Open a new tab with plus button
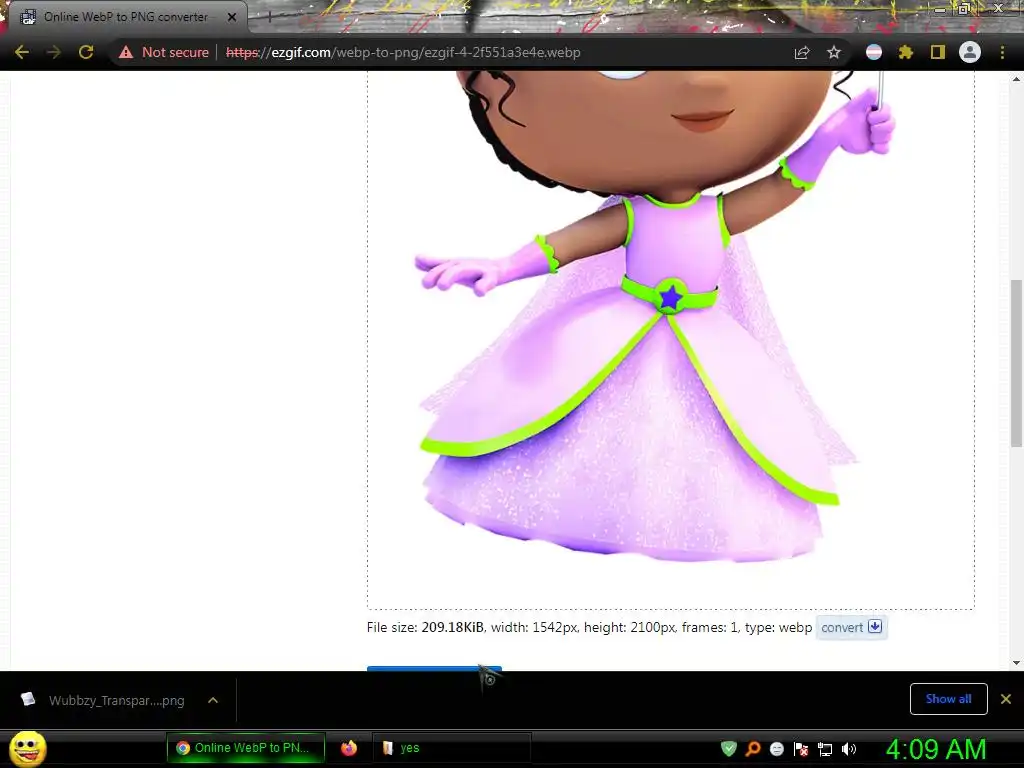The height and width of the screenshot is (768, 1024). tap(270, 18)
